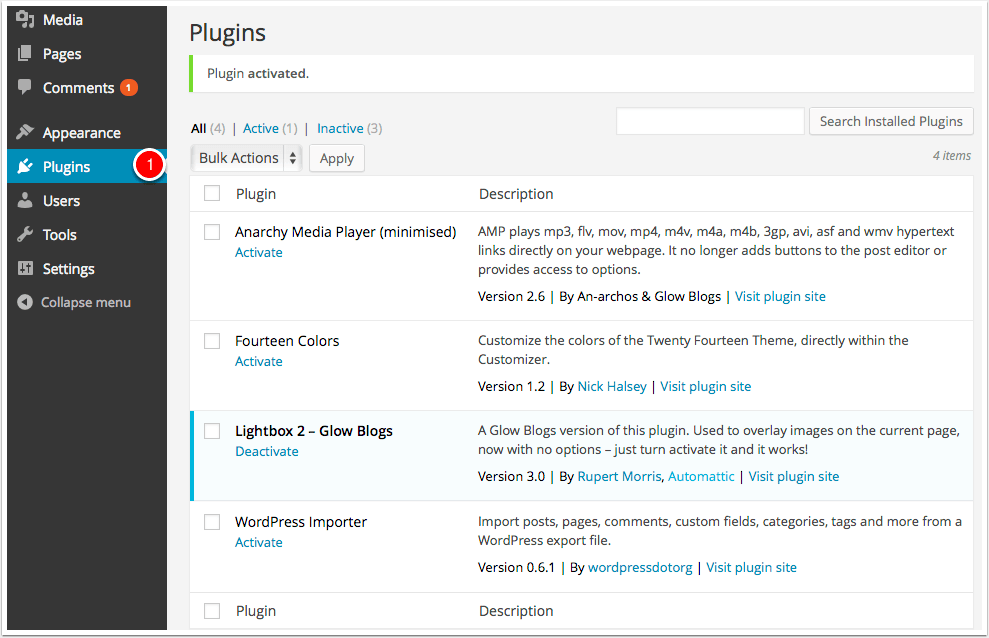Check the Anarchy Media Player checkbox
The image size is (989, 638).
pyautogui.click(x=211, y=231)
